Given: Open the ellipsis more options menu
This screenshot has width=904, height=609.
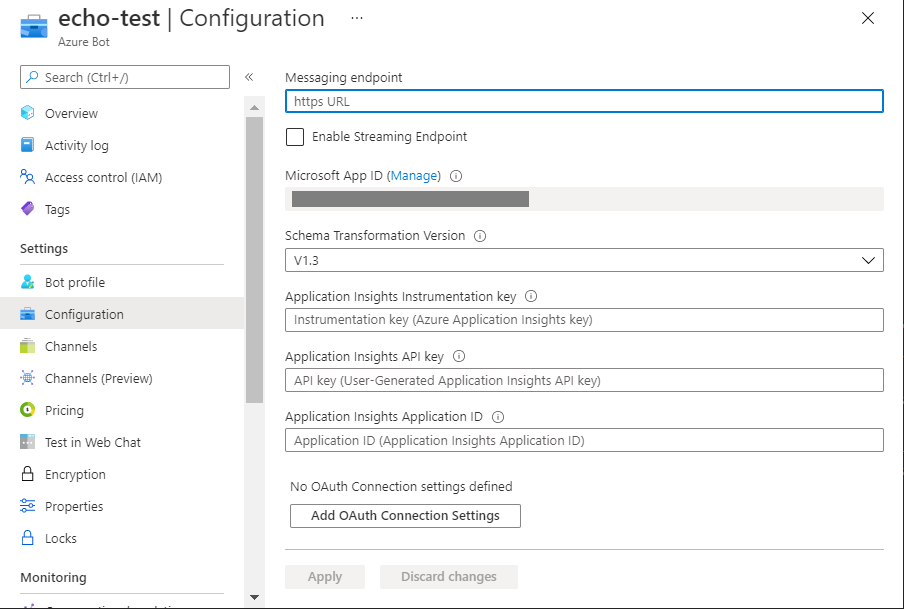Looking at the screenshot, I should [357, 19].
